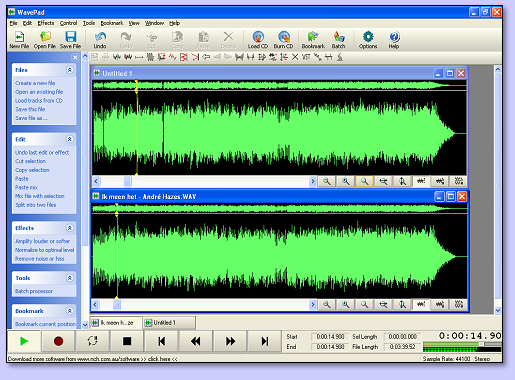
Task: Click Cut selection link
Action: [30, 161]
